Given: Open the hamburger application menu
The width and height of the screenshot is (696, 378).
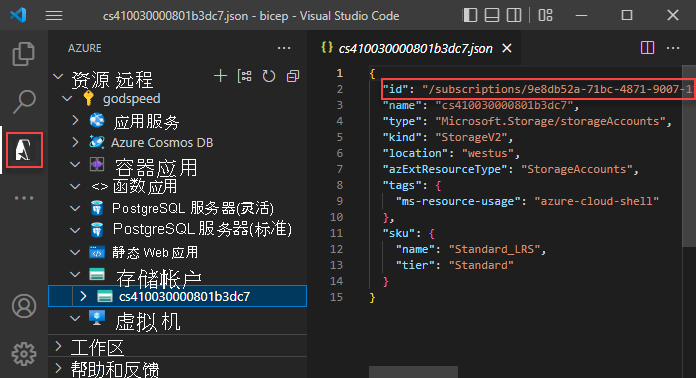Looking at the screenshot, I should tap(54, 16).
